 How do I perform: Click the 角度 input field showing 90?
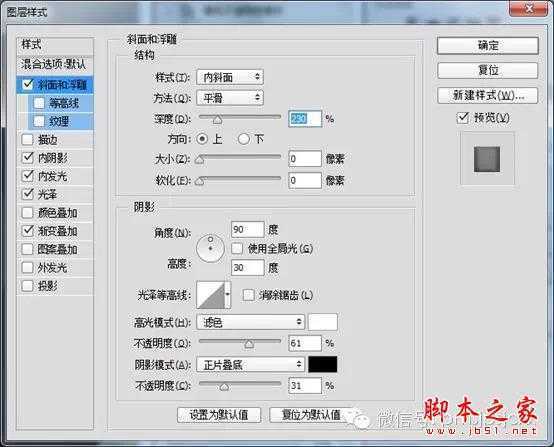(x=247, y=229)
